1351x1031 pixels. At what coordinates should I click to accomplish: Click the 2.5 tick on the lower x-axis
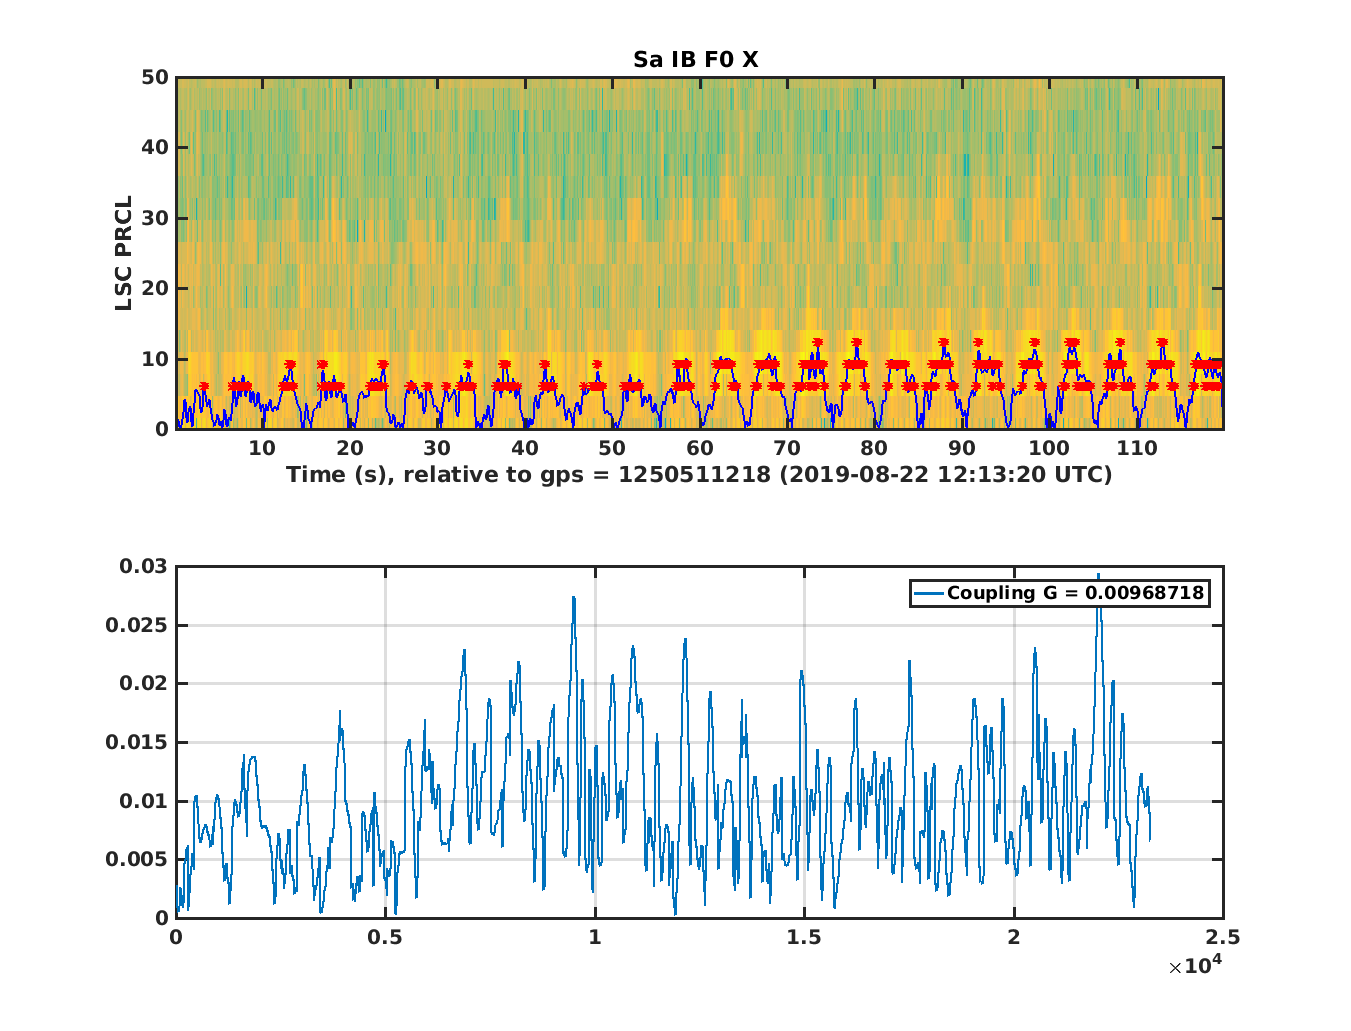point(1222,937)
